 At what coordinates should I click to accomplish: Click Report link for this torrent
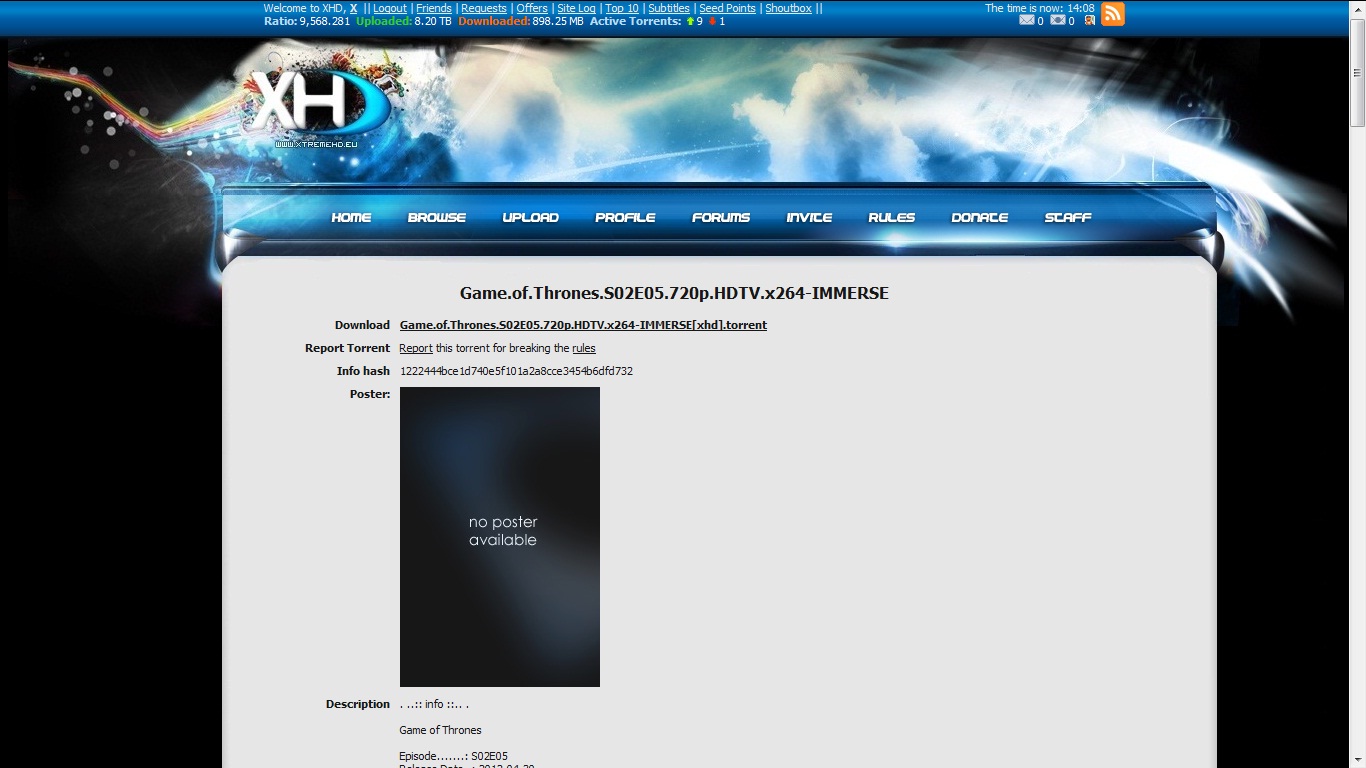(x=416, y=348)
